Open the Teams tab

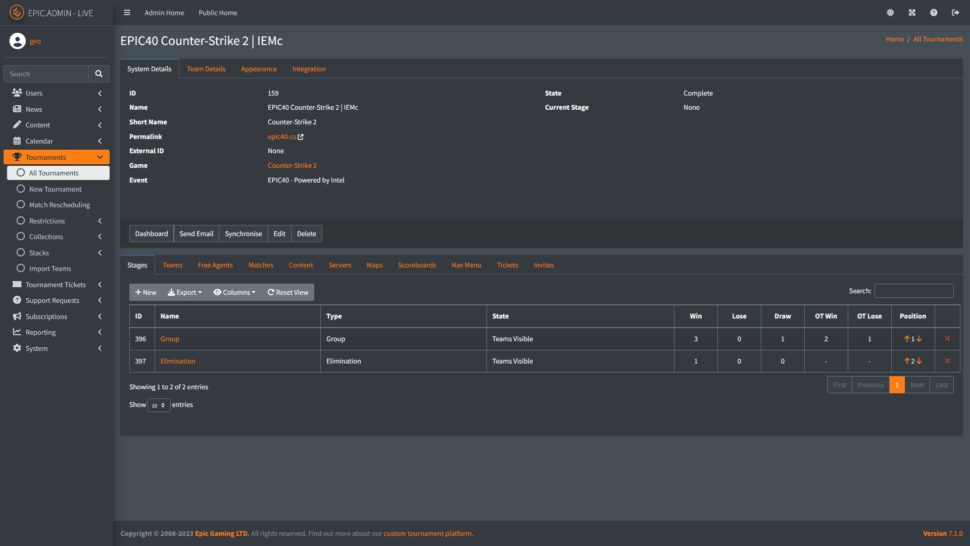tap(173, 265)
